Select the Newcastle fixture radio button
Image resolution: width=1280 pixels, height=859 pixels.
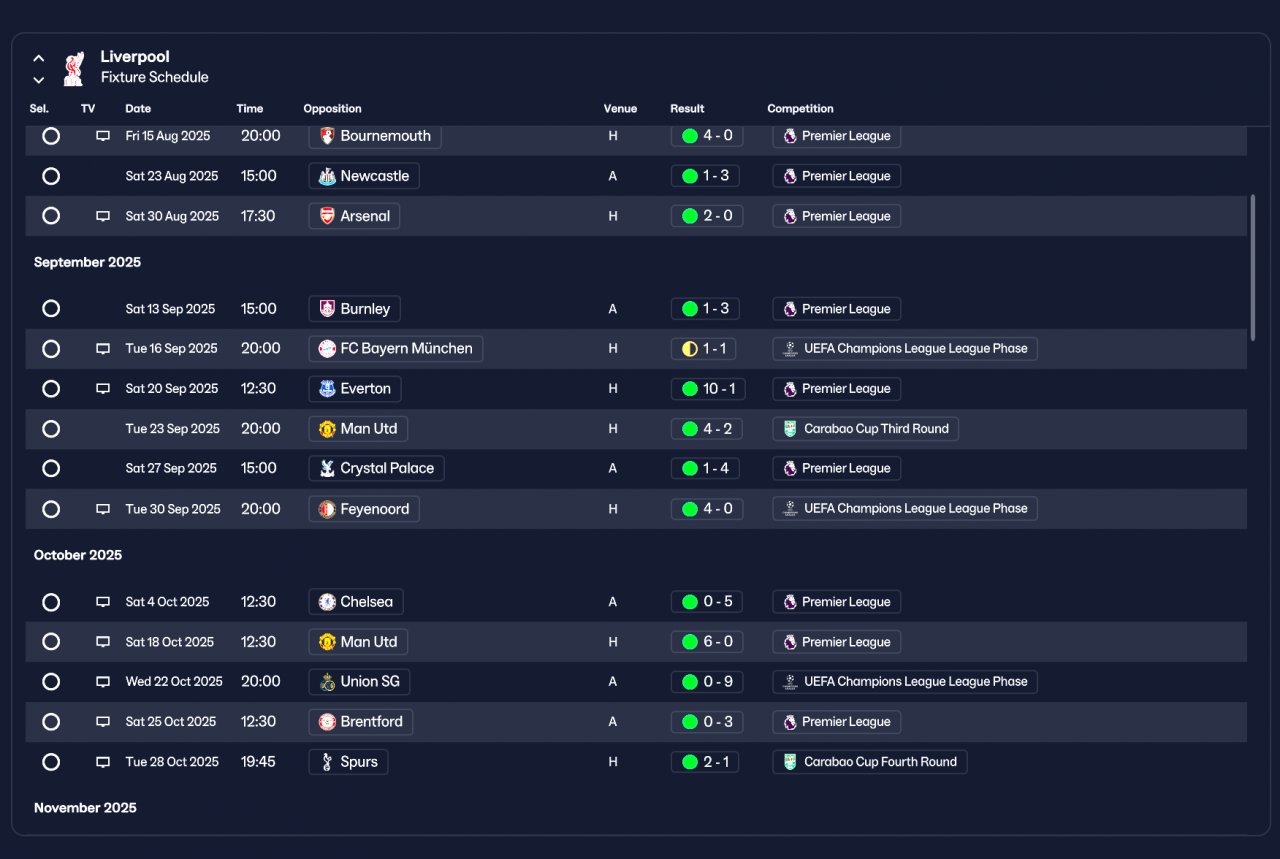pyautogui.click(x=51, y=176)
